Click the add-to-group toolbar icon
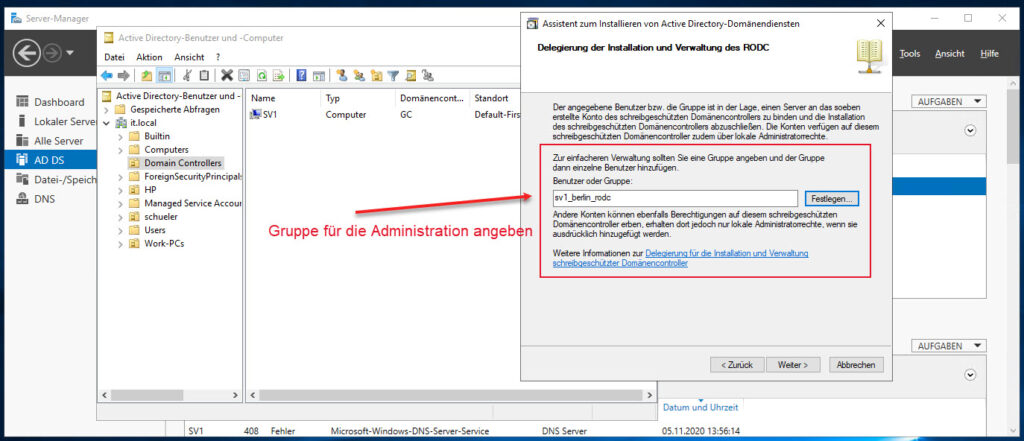 pos(428,76)
